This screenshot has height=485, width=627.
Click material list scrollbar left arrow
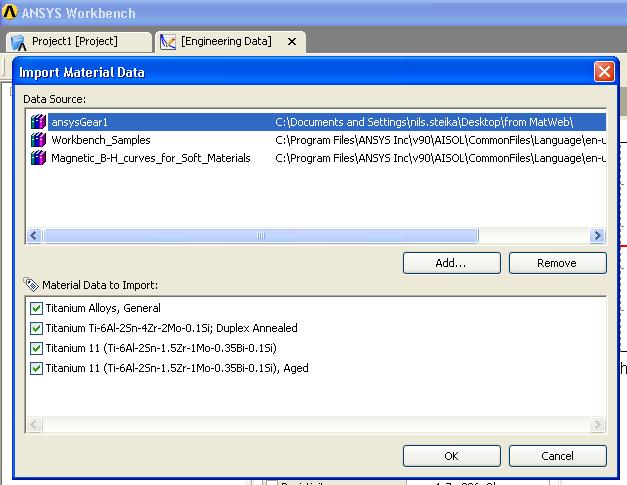coord(34,424)
